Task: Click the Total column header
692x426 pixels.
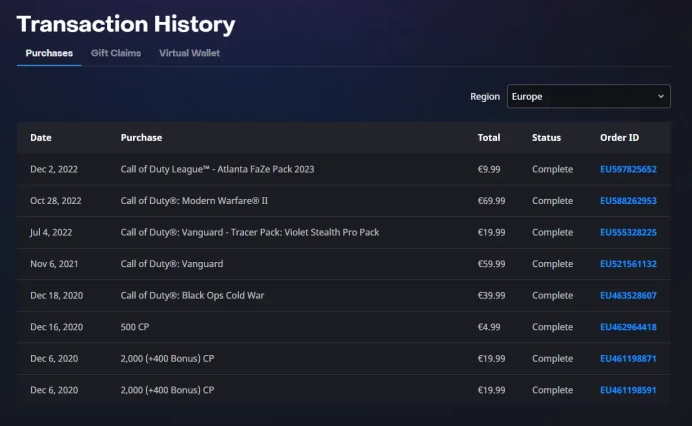Action: point(489,138)
